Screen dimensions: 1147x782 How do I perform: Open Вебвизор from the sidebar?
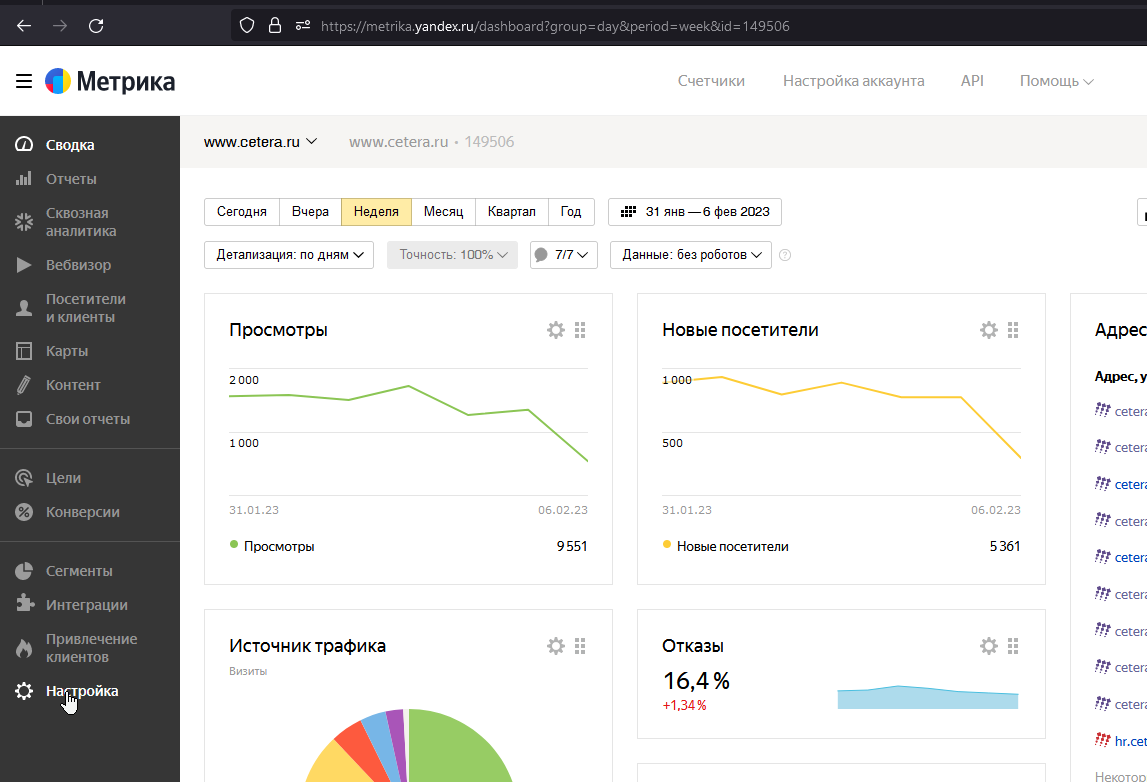coord(78,265)
